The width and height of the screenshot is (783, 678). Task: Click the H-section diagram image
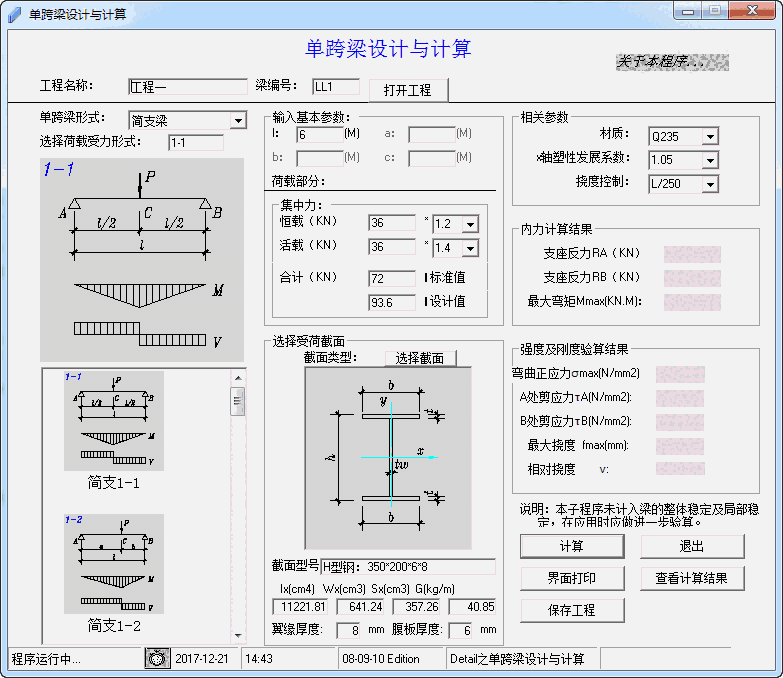tap(388, 458)
